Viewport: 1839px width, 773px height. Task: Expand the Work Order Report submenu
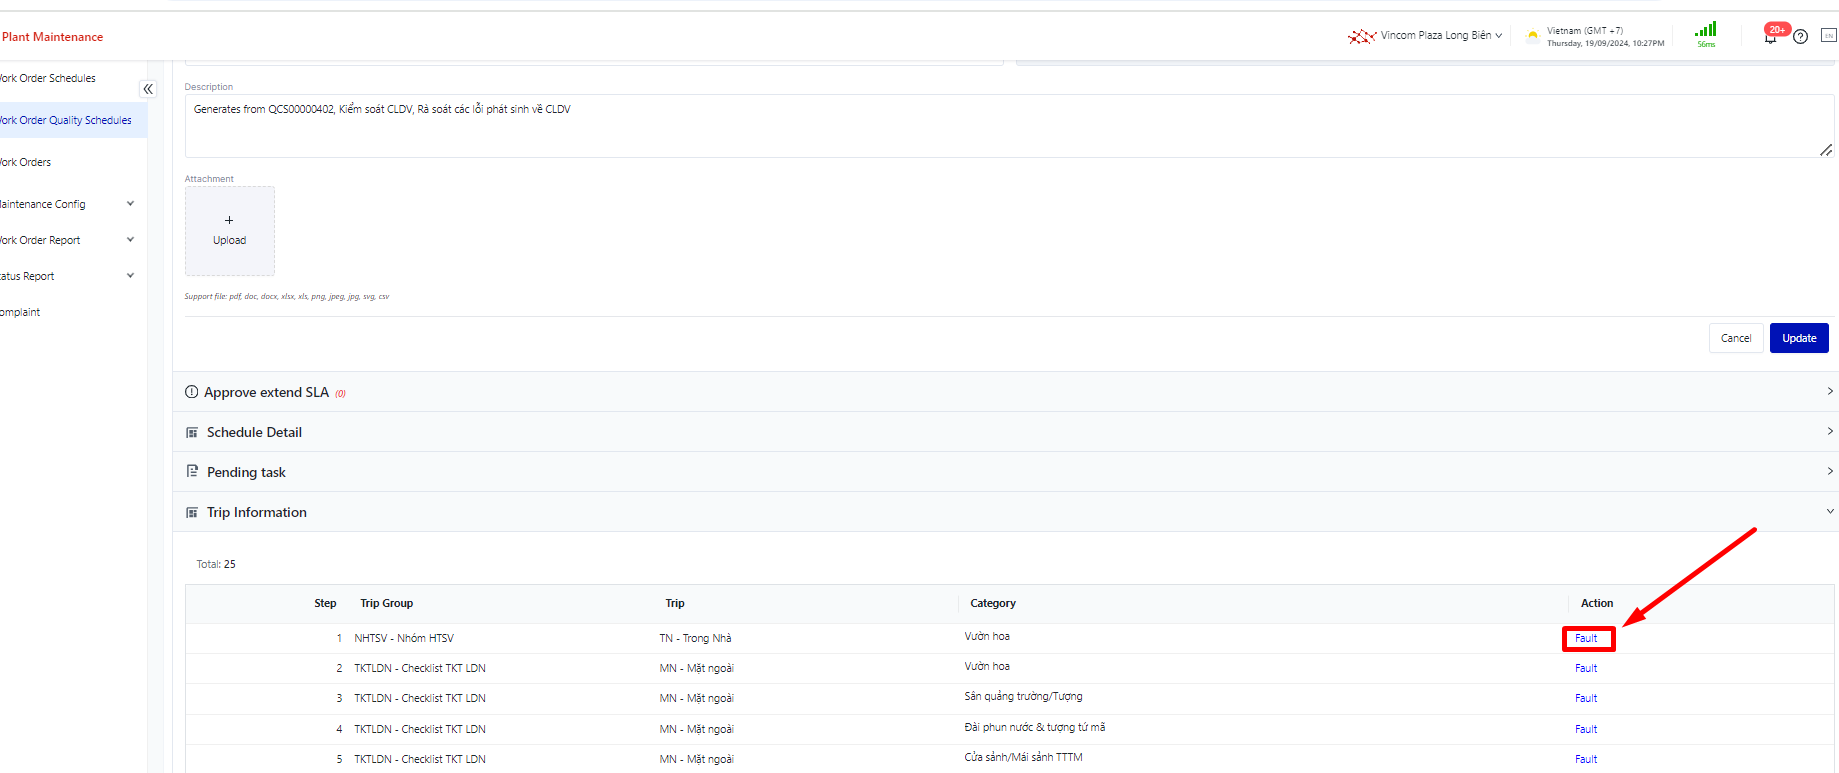pos(130,240)
